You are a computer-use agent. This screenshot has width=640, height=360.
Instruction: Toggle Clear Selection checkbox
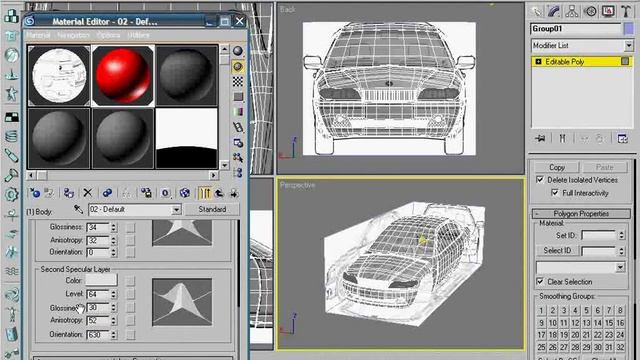pyautogui.click(x=540, y=282)
